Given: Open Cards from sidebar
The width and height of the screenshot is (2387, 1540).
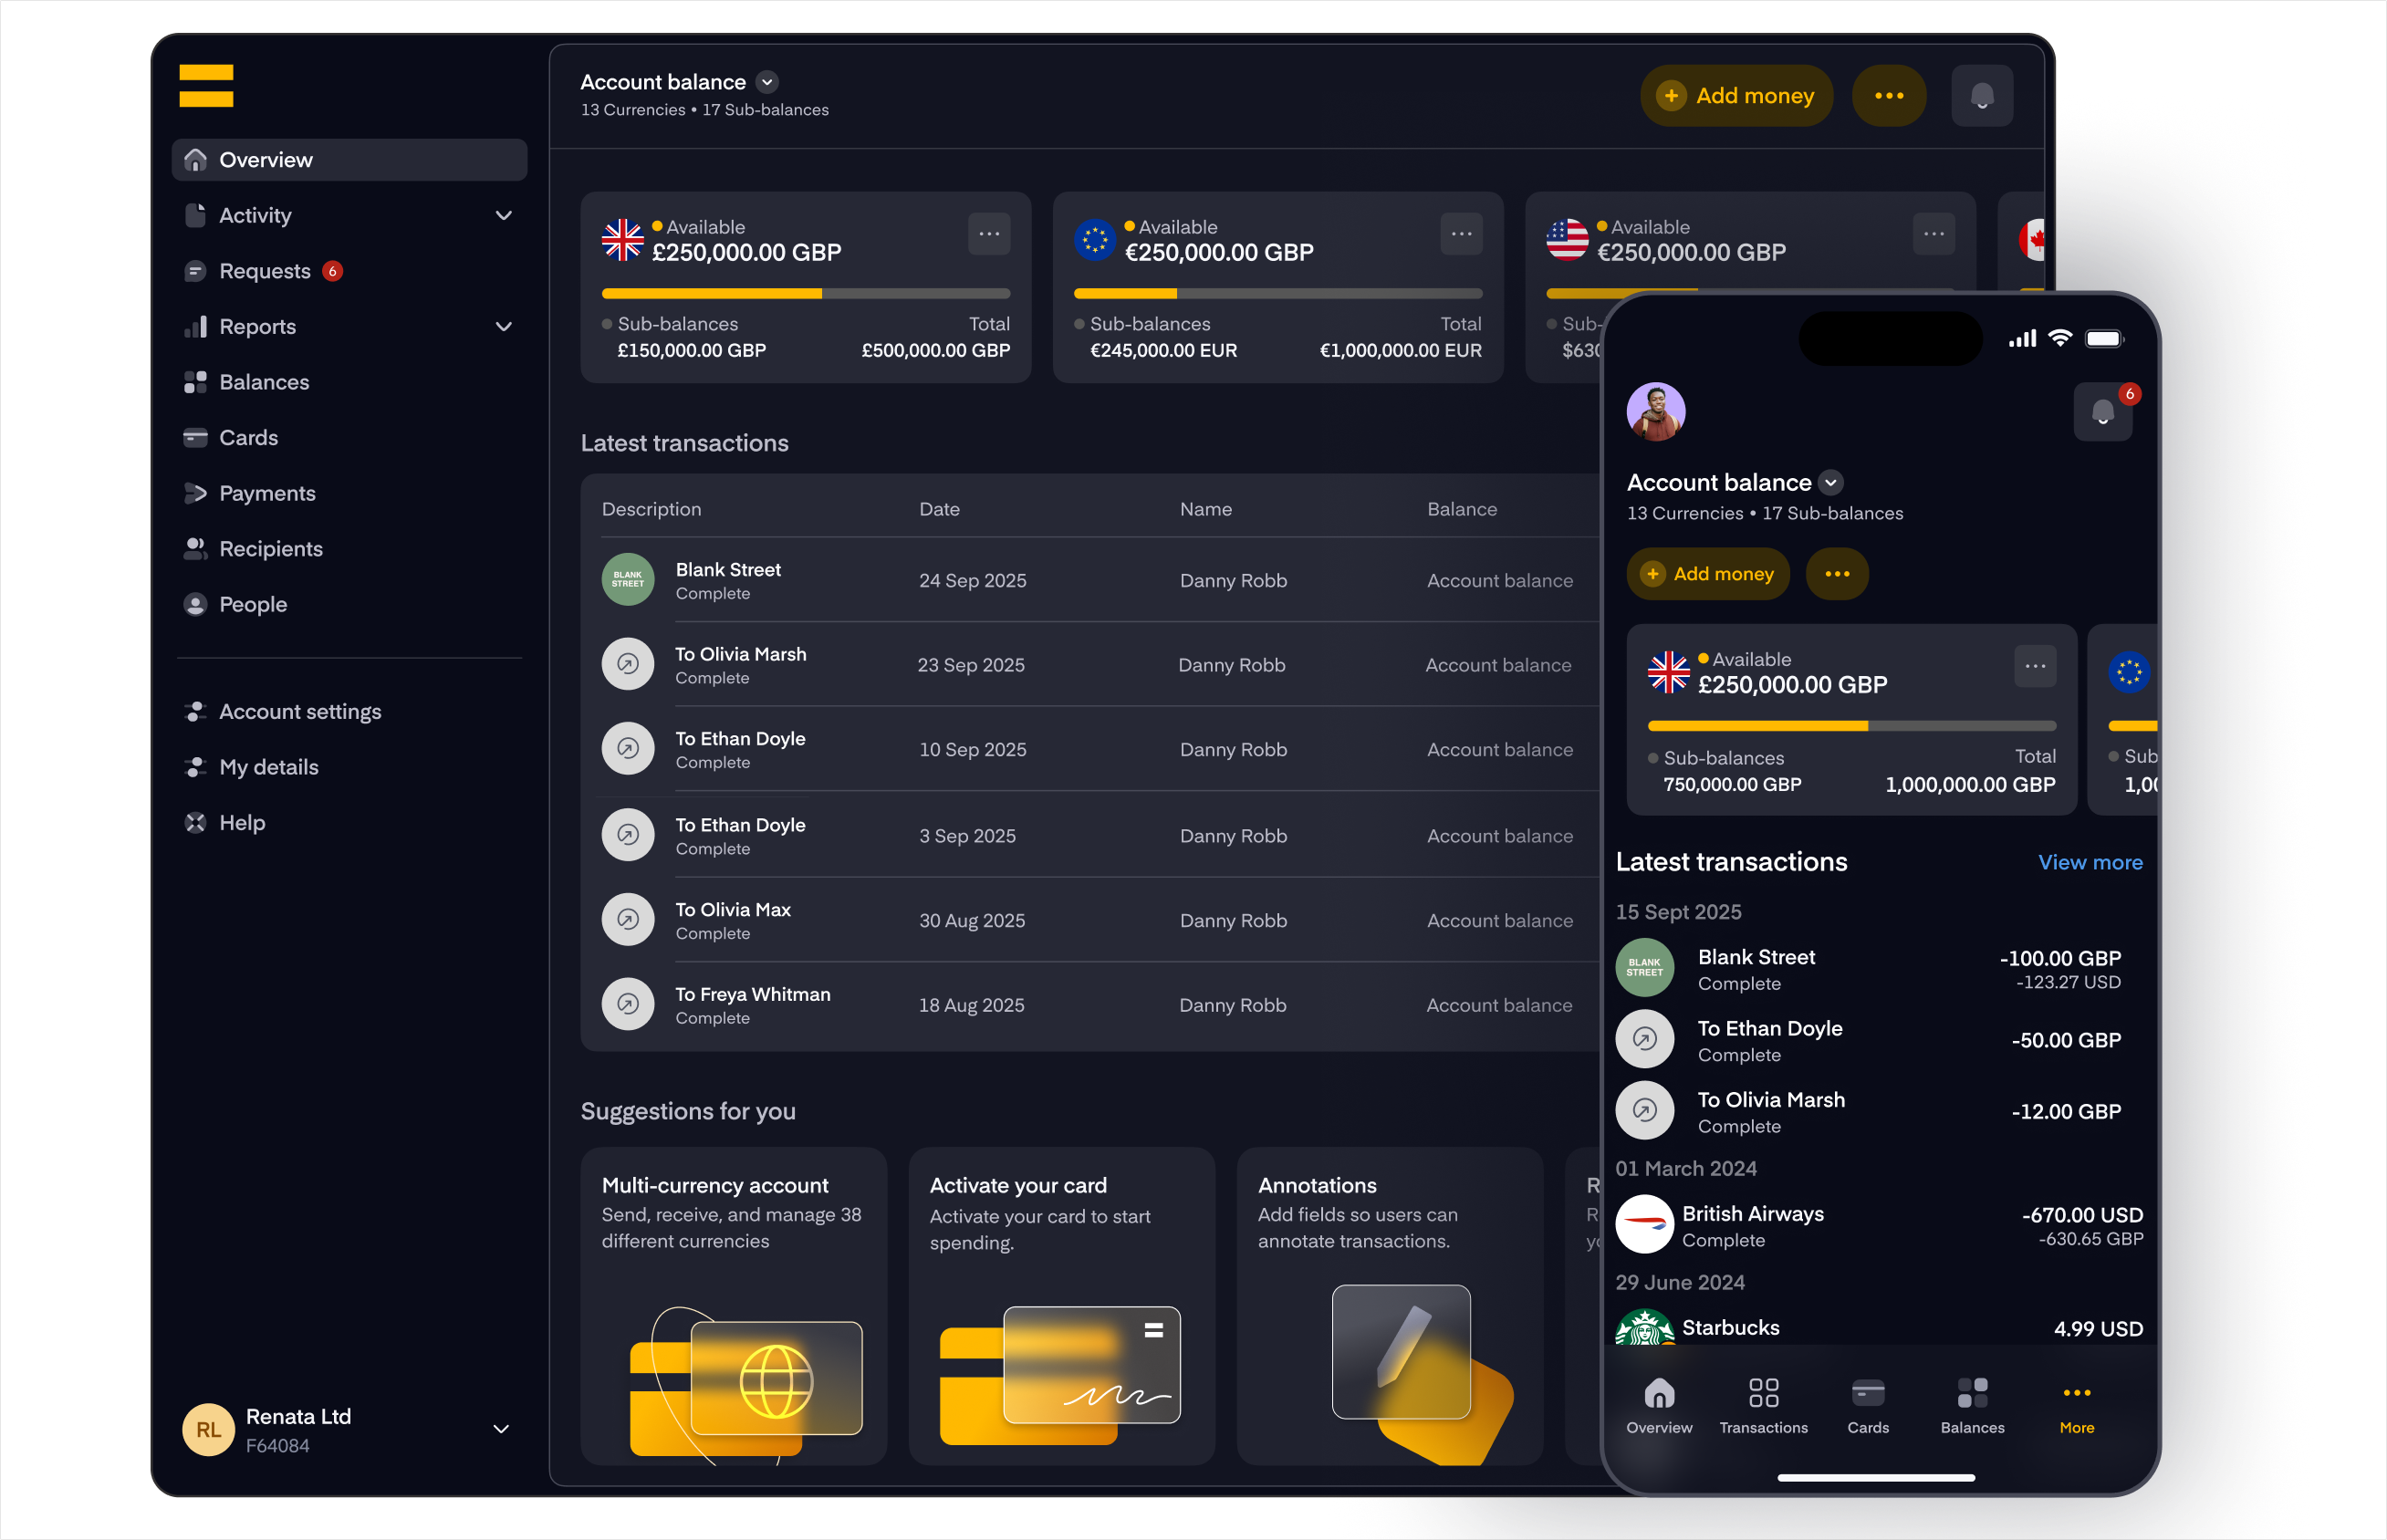Looking at the screenshot, I should point(248,438).
